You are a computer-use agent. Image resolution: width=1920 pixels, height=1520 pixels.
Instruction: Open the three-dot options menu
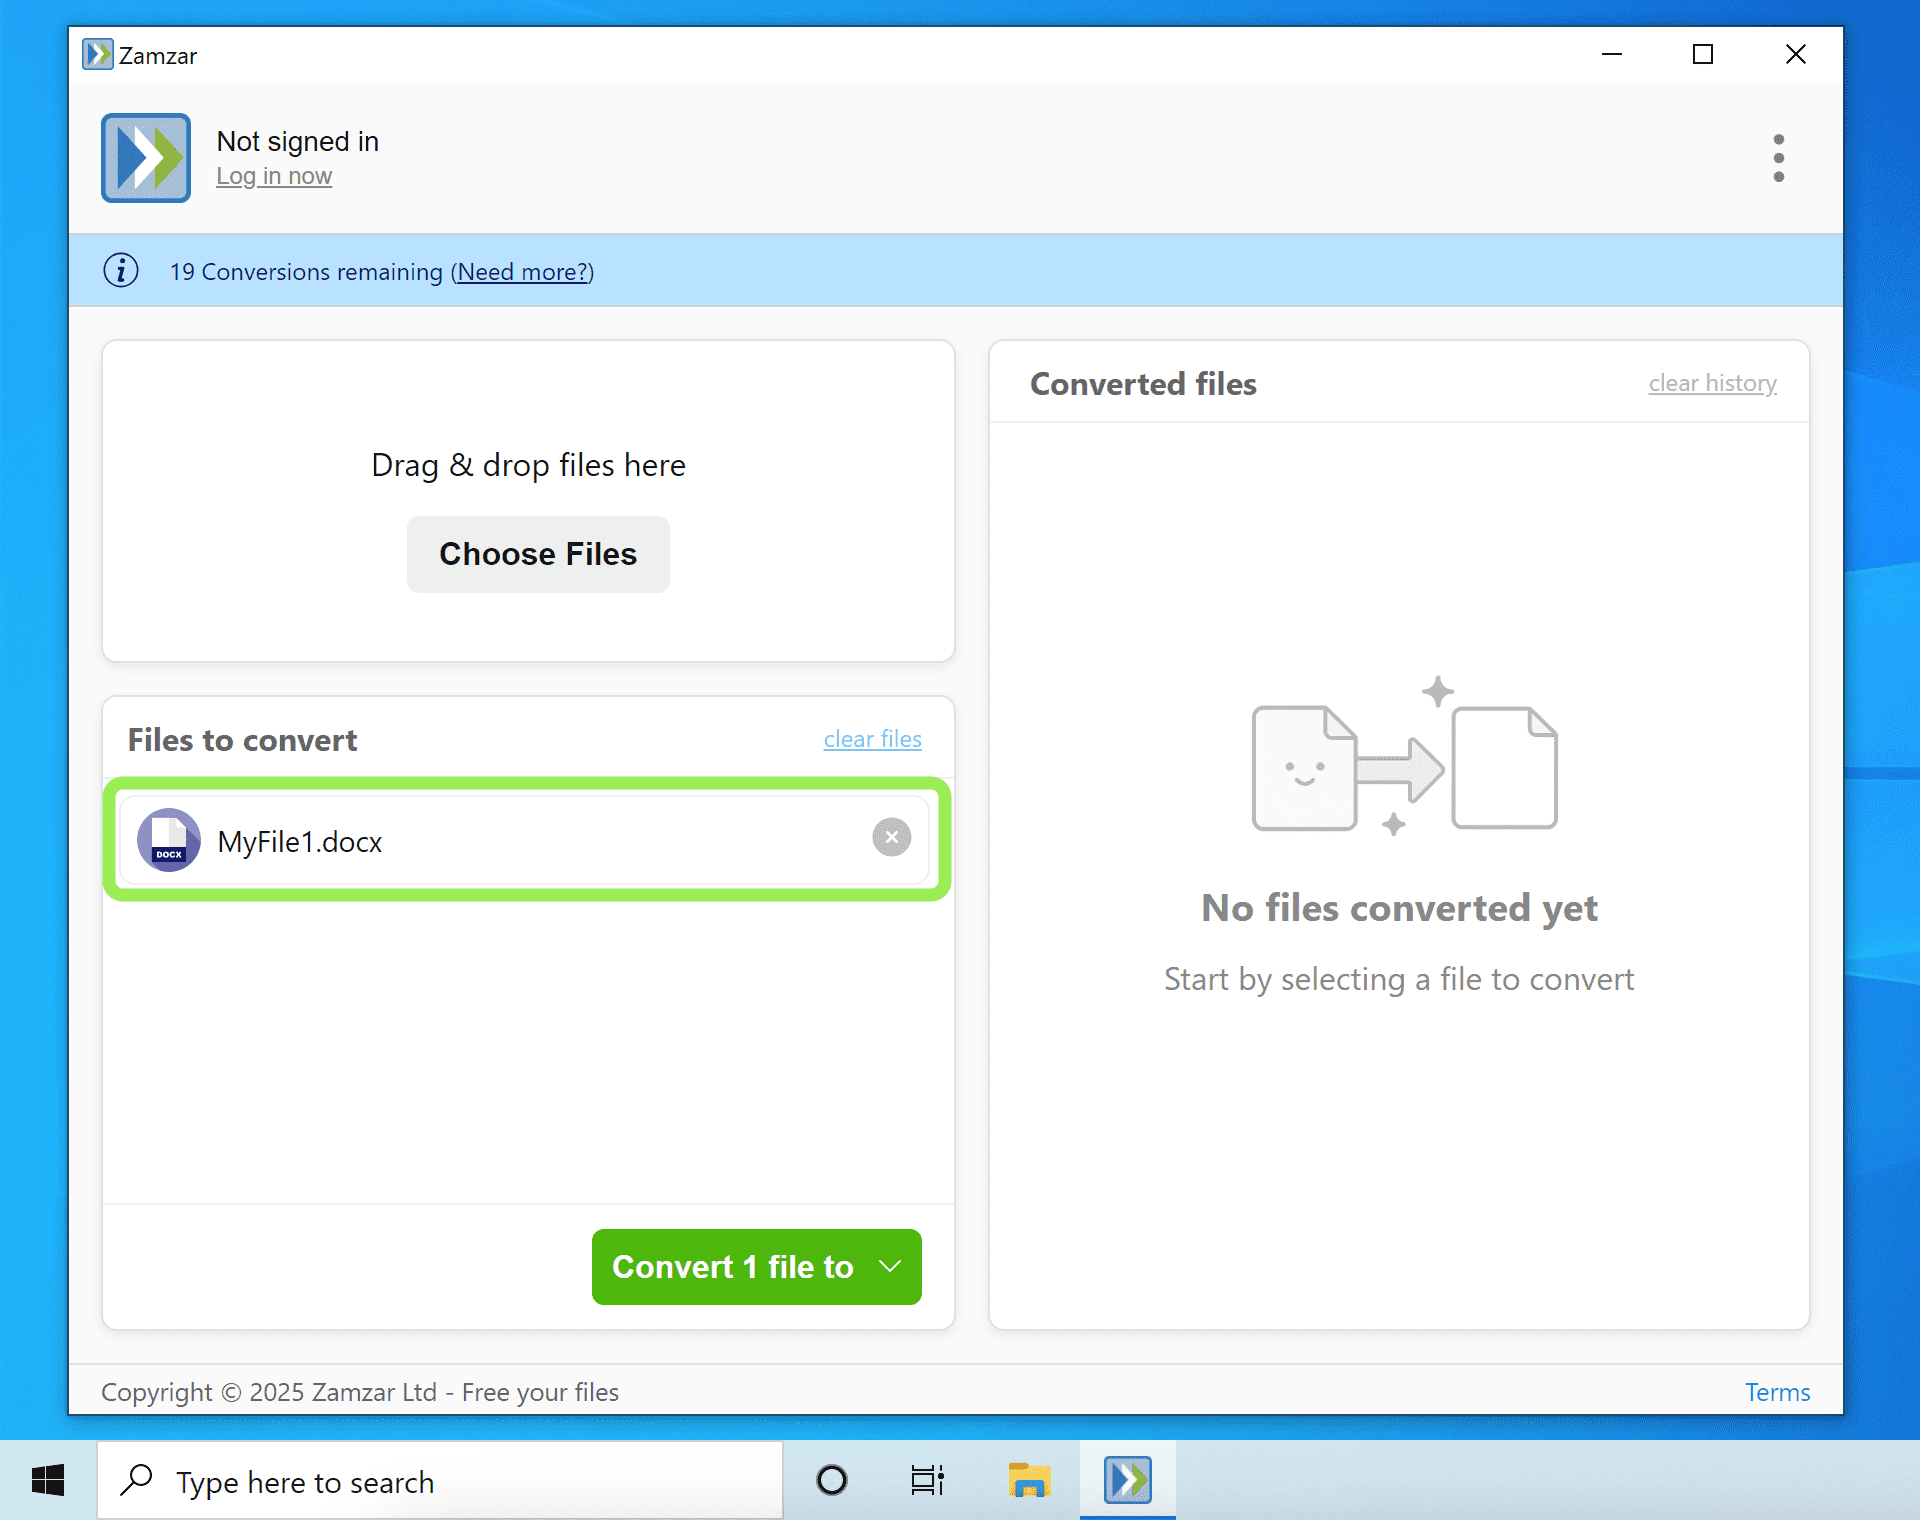coord(1778,157)
